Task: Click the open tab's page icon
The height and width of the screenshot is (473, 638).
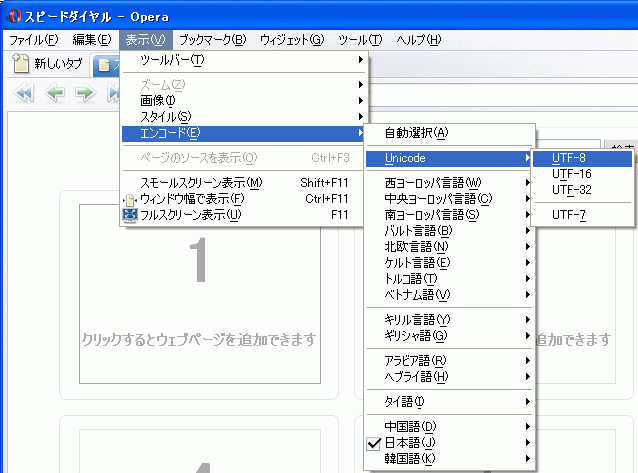Action: pos(104,65)
